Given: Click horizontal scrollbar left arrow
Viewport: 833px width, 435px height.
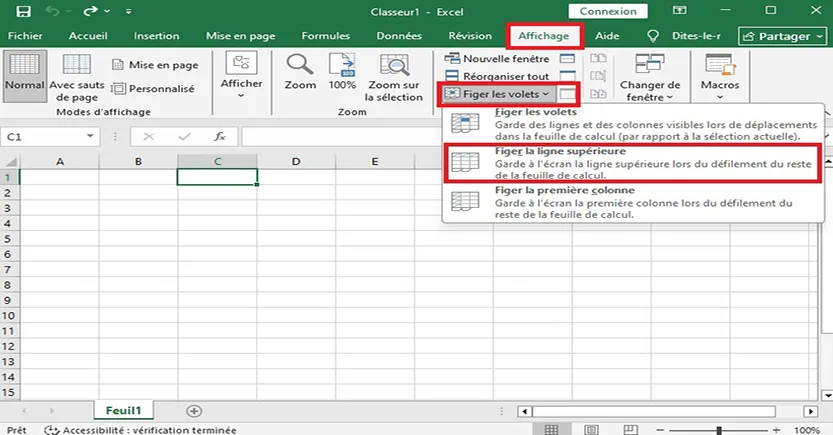Looking at the screenshot, I should click(525, 412).
